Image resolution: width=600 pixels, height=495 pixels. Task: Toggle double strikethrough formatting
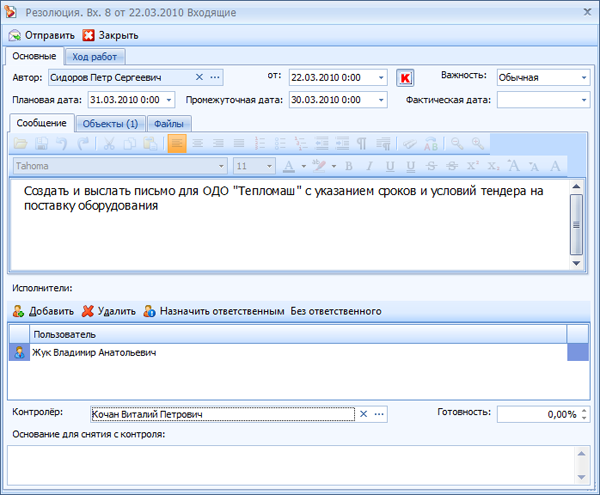point(452,166)
